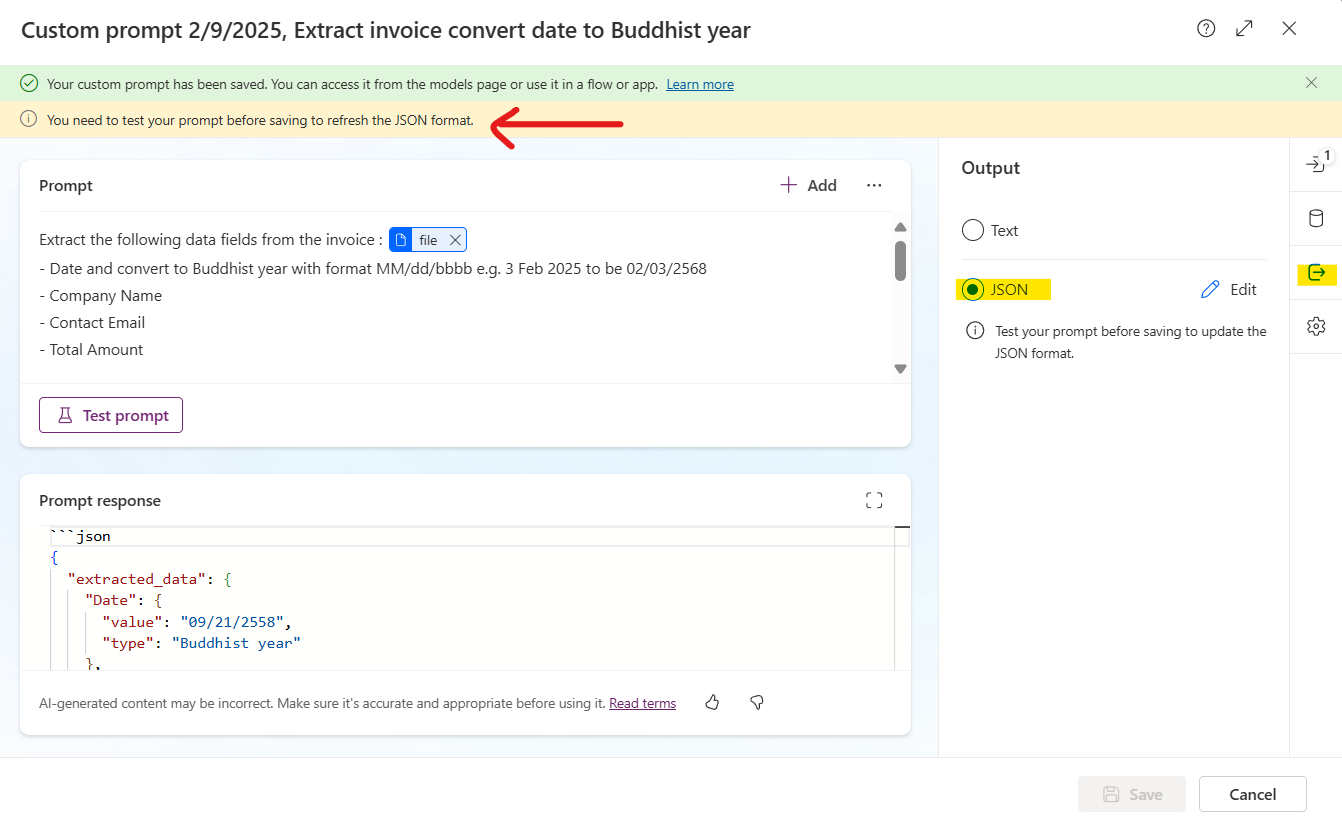Give thumbs down on the AI response
The image size is (1342, 821).
tap(756, 703)
